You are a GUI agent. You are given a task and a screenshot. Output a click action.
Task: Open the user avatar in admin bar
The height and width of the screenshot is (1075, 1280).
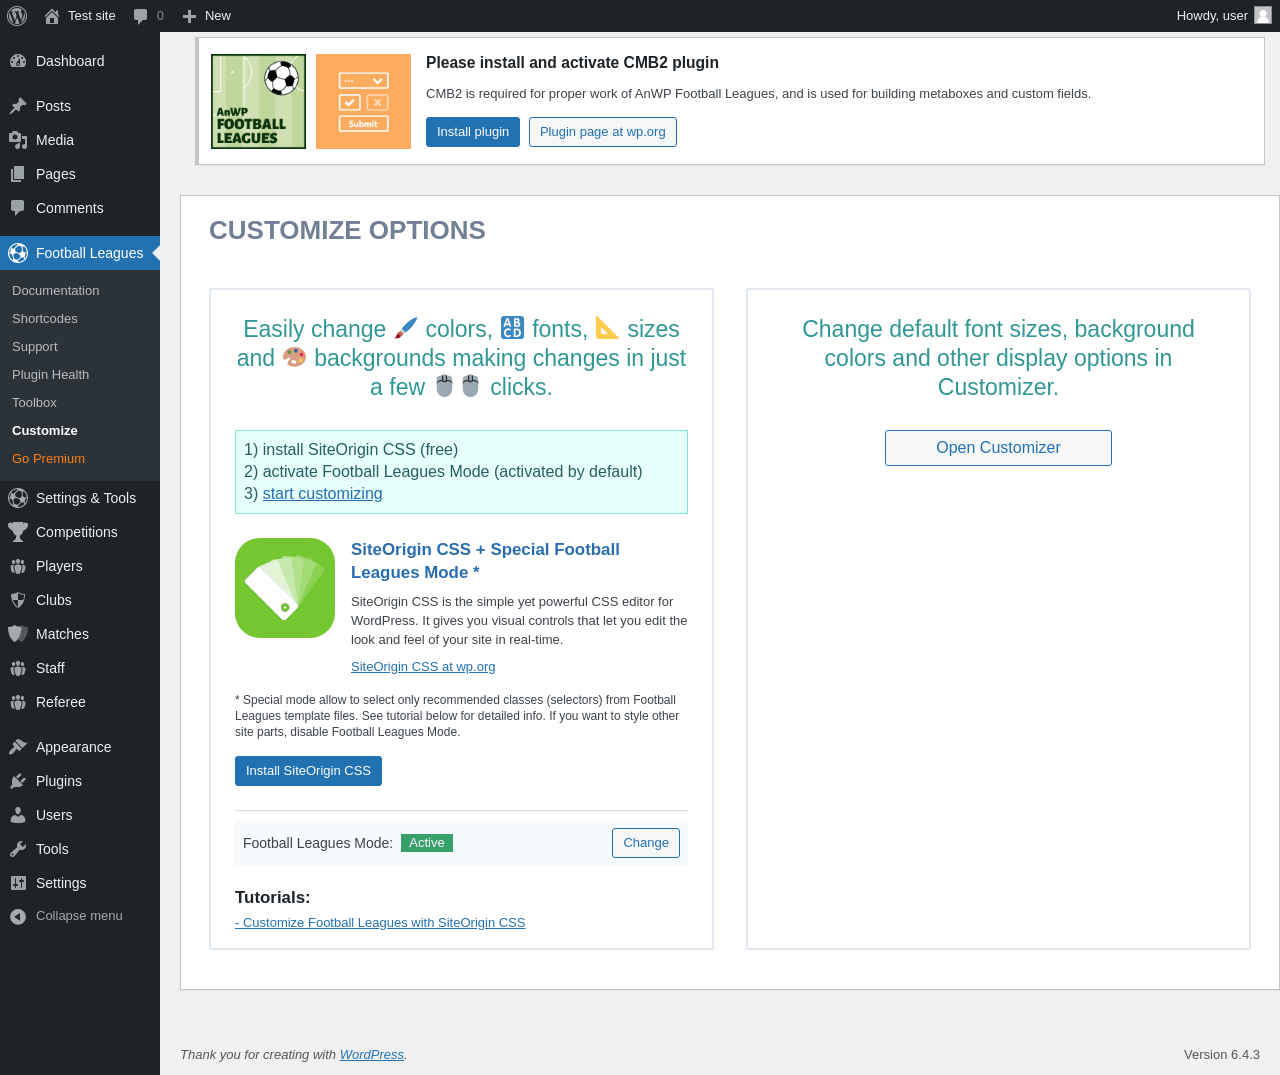pyautogui.click(x=1263, y=15)
